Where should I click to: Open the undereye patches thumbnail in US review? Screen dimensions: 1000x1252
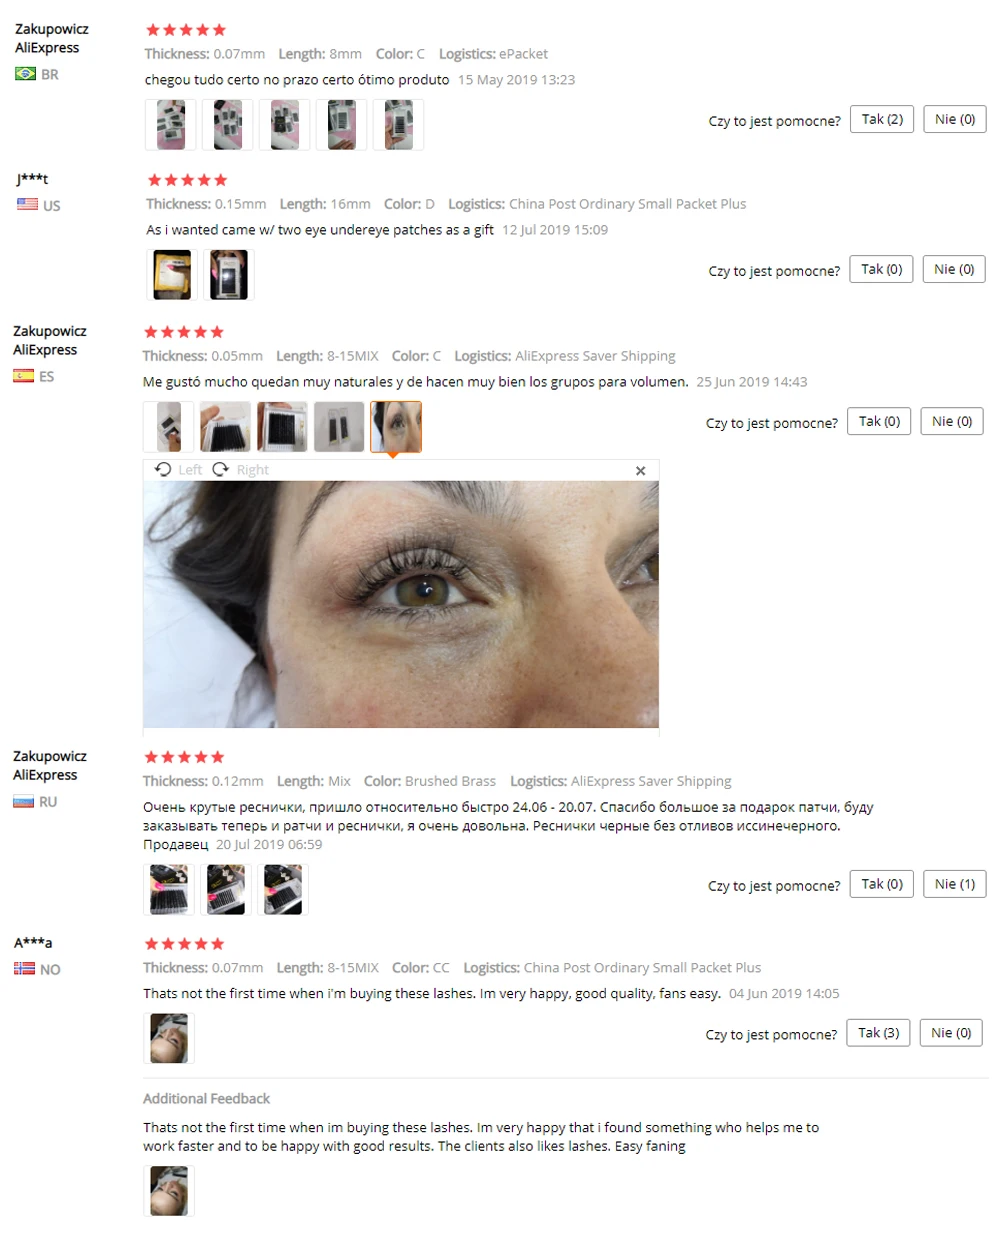(x=172, y=275)
